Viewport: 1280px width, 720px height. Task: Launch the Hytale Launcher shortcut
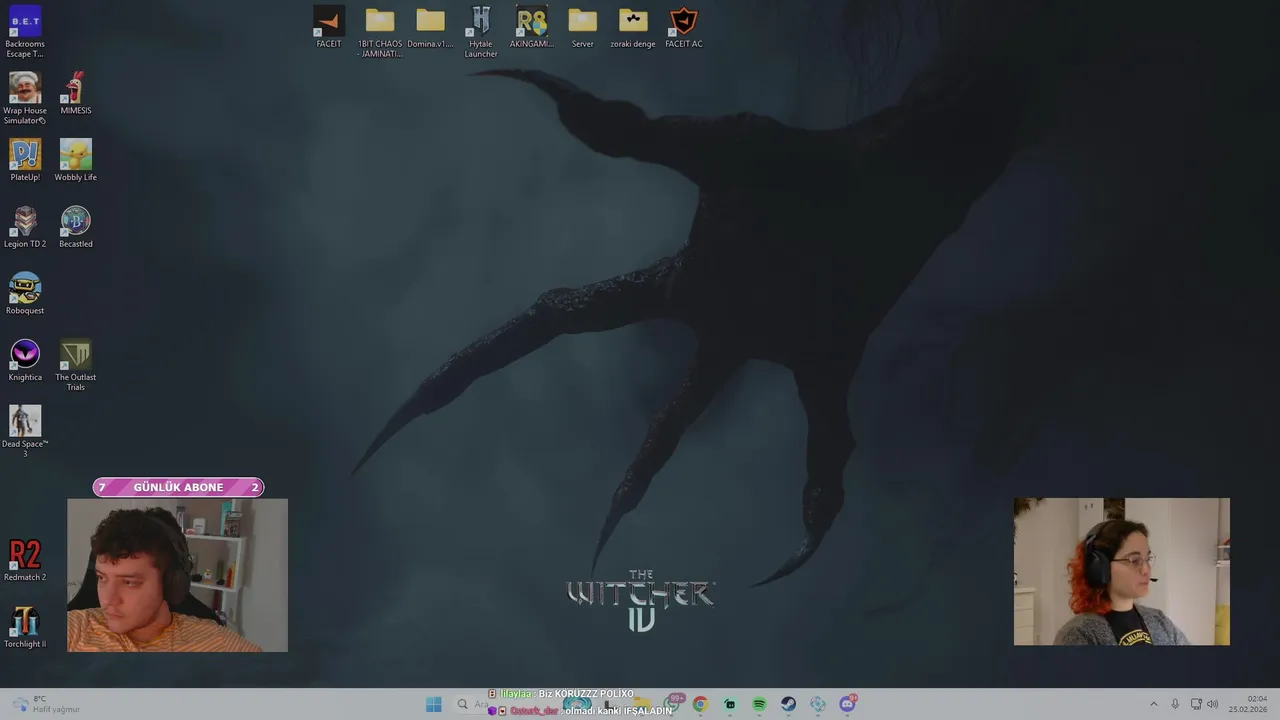pyautogui.click(x=481, y=32)
